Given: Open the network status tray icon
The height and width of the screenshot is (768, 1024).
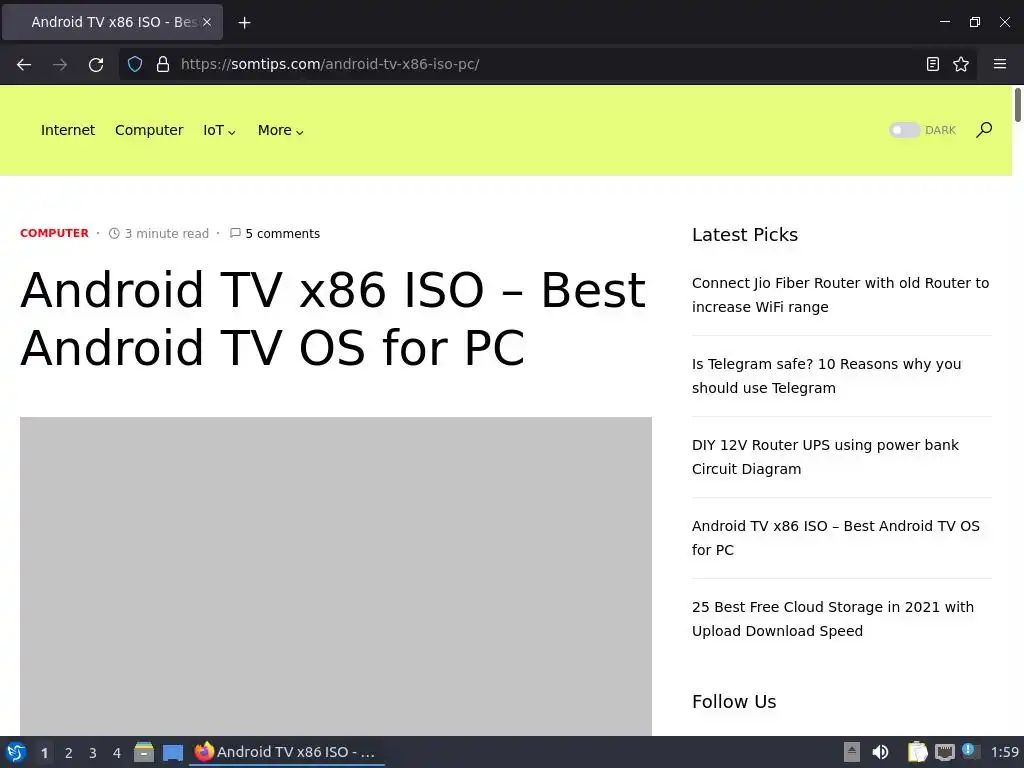Looking at the screenshot, I should click(944, 752).
